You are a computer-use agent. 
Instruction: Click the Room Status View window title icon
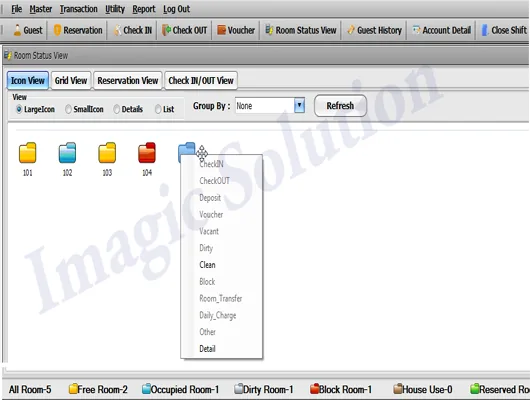[x=8, y=55]
